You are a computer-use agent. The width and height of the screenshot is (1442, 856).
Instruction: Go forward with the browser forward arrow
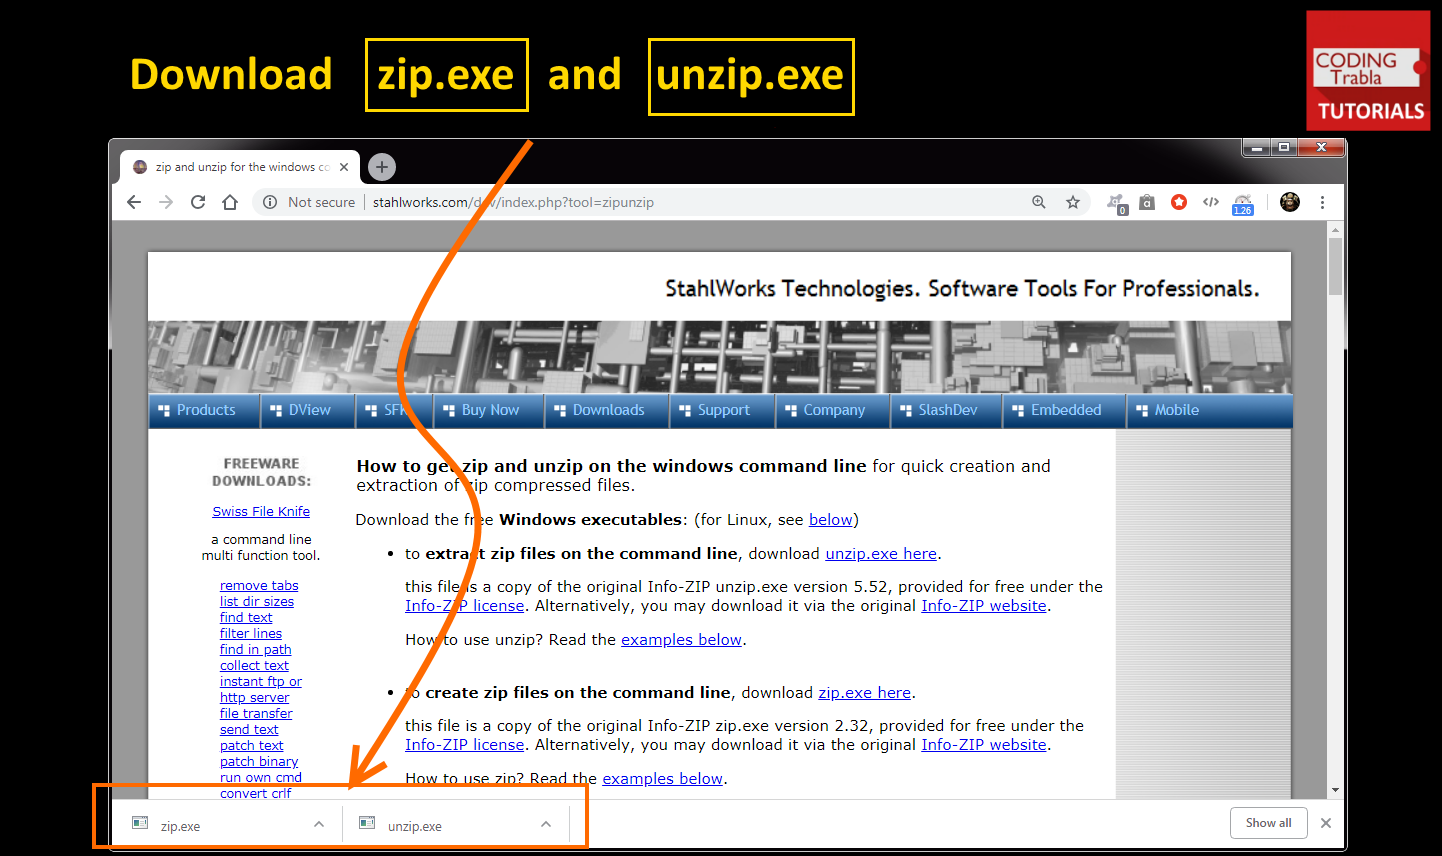[x=166, y=202]
